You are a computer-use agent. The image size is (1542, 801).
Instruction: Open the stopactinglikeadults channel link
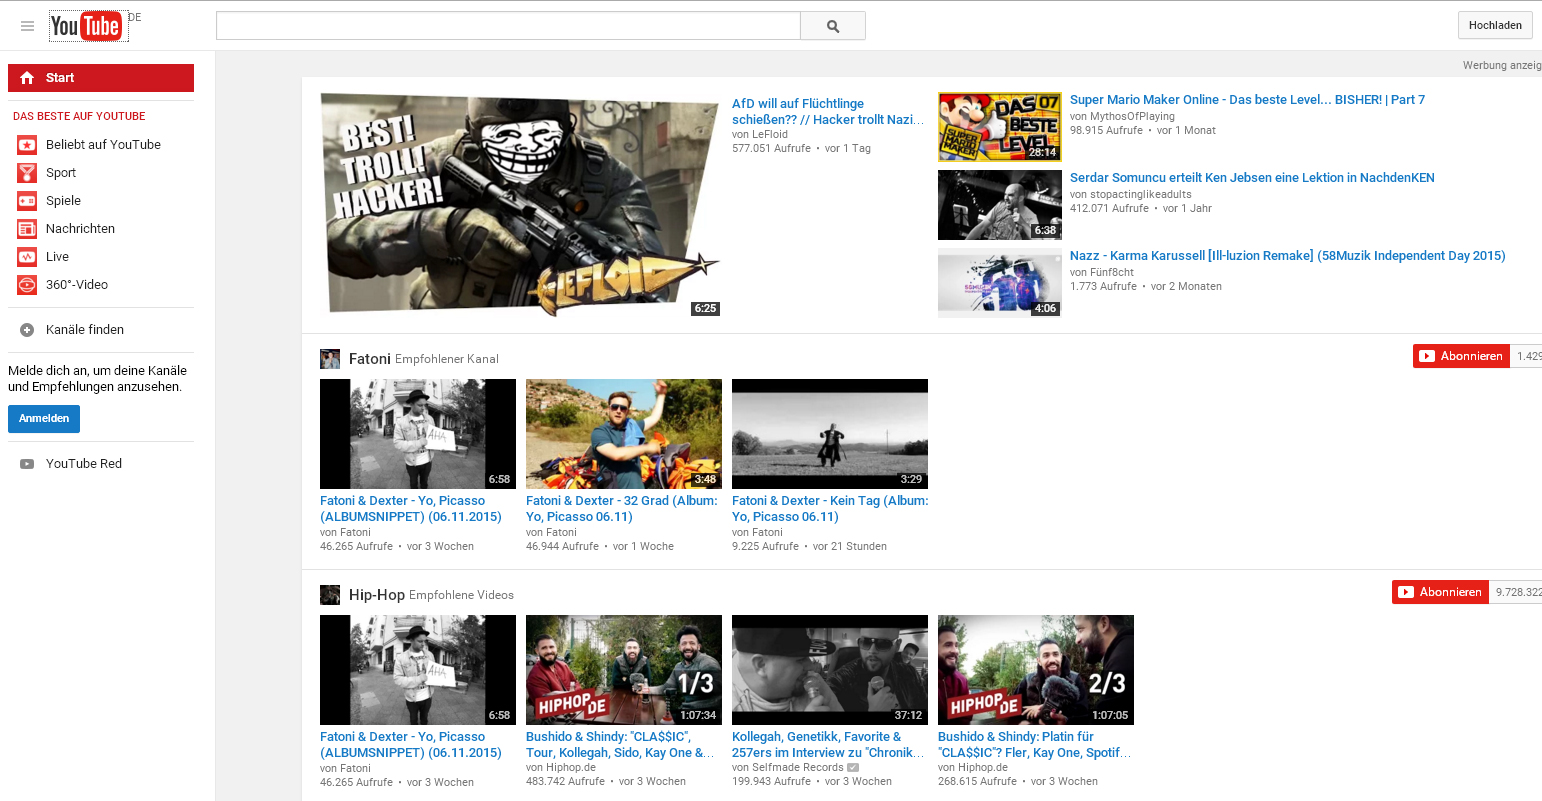tap(1140, 195)
